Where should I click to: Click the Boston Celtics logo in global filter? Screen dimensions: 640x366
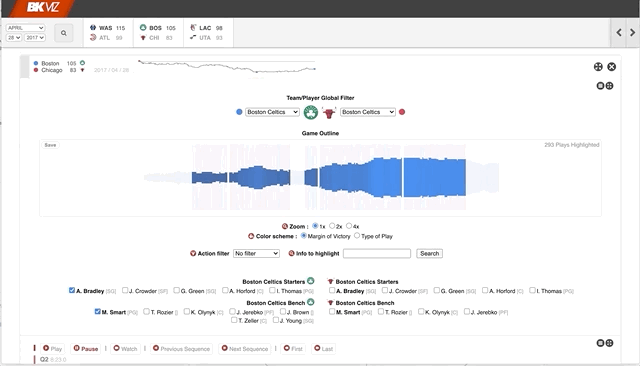coord(311,112)
